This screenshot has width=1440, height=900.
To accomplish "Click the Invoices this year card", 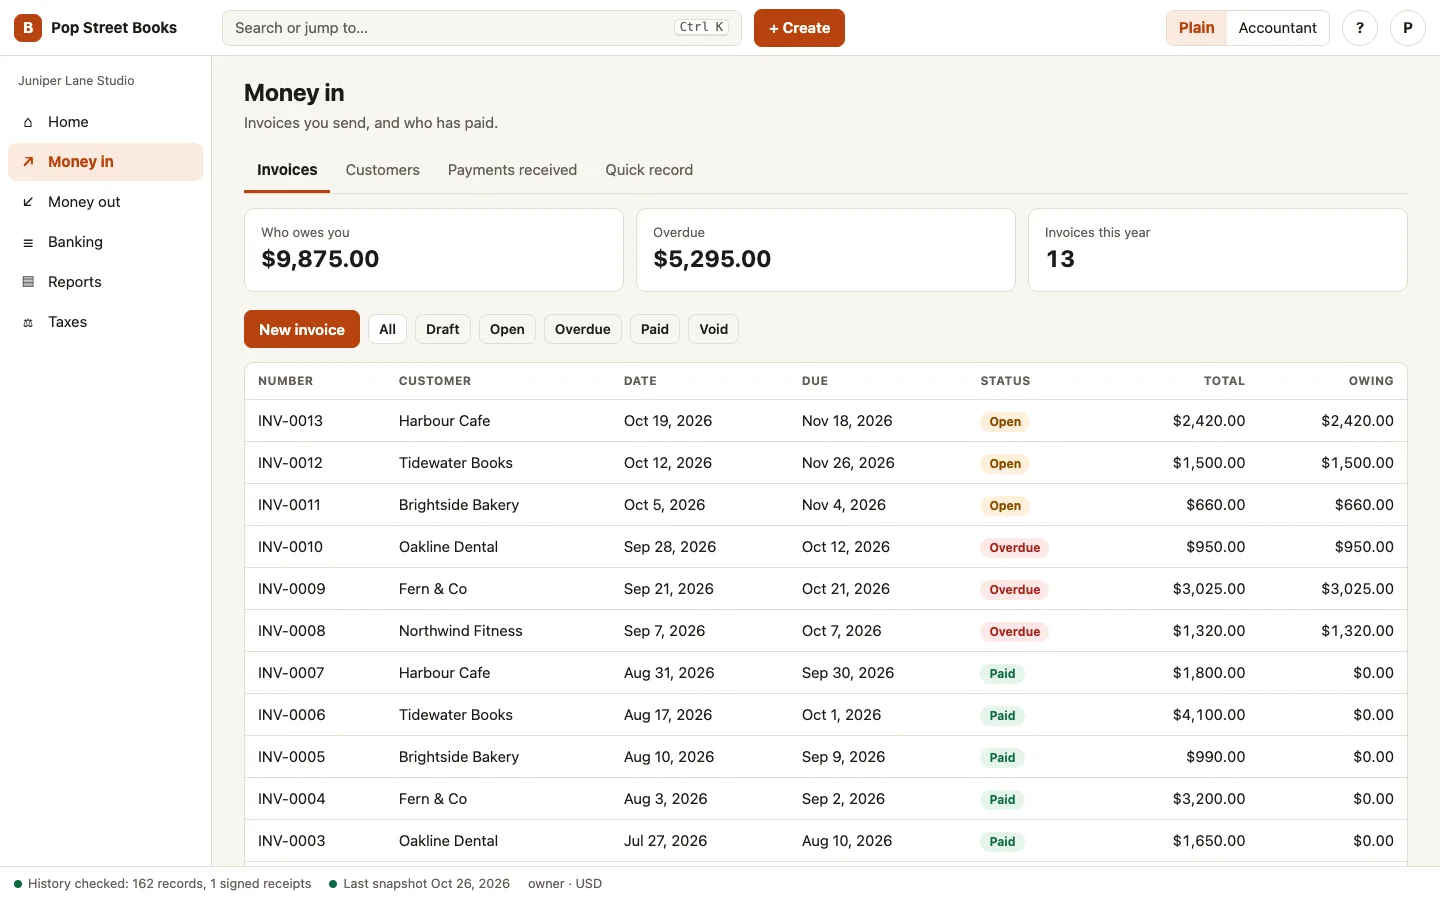I will point(1218,250).
